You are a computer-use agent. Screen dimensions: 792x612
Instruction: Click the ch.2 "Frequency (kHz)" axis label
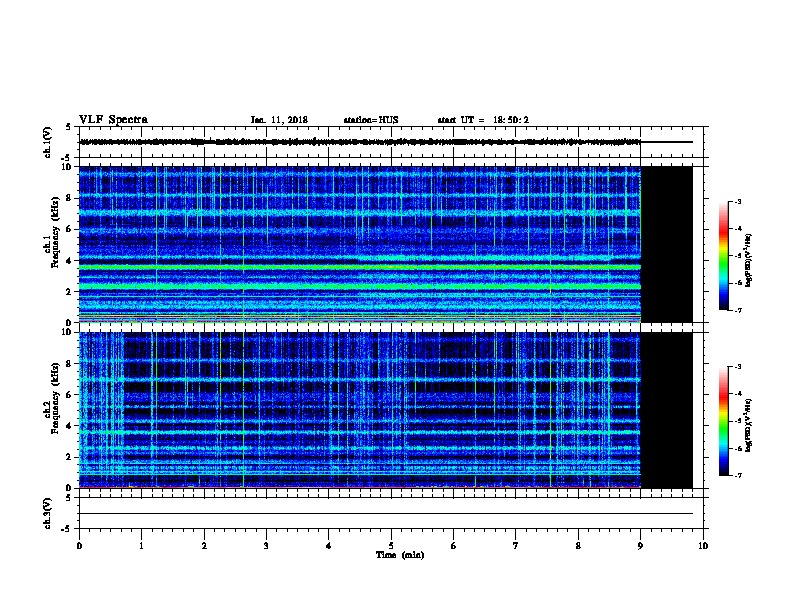click(55, 398)
